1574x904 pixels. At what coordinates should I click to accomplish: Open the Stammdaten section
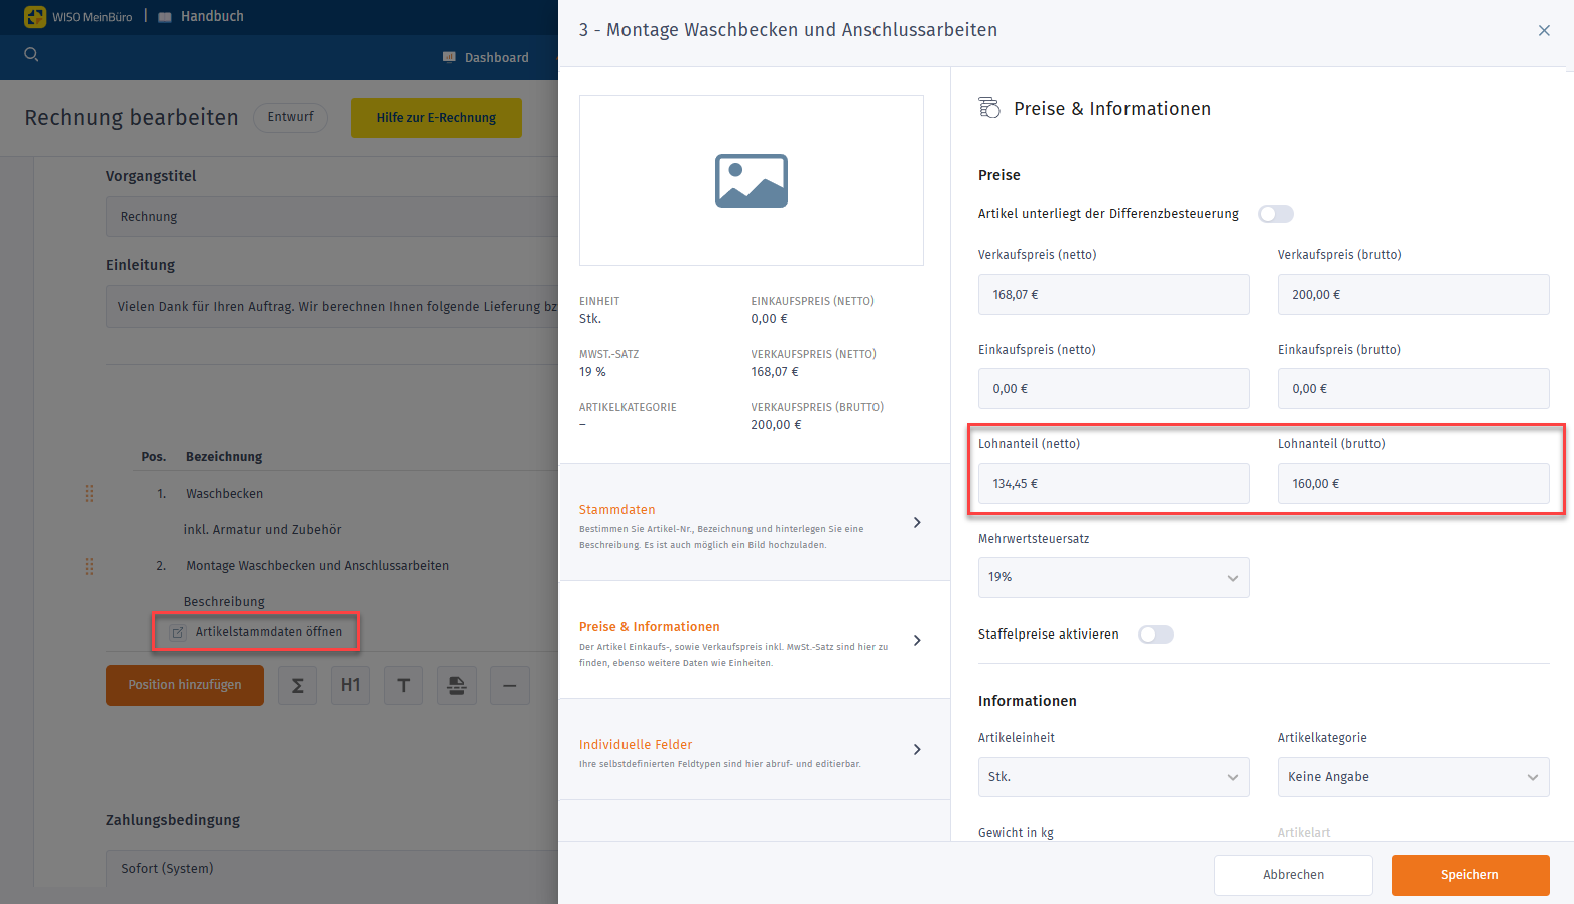[x=752, y=523]
